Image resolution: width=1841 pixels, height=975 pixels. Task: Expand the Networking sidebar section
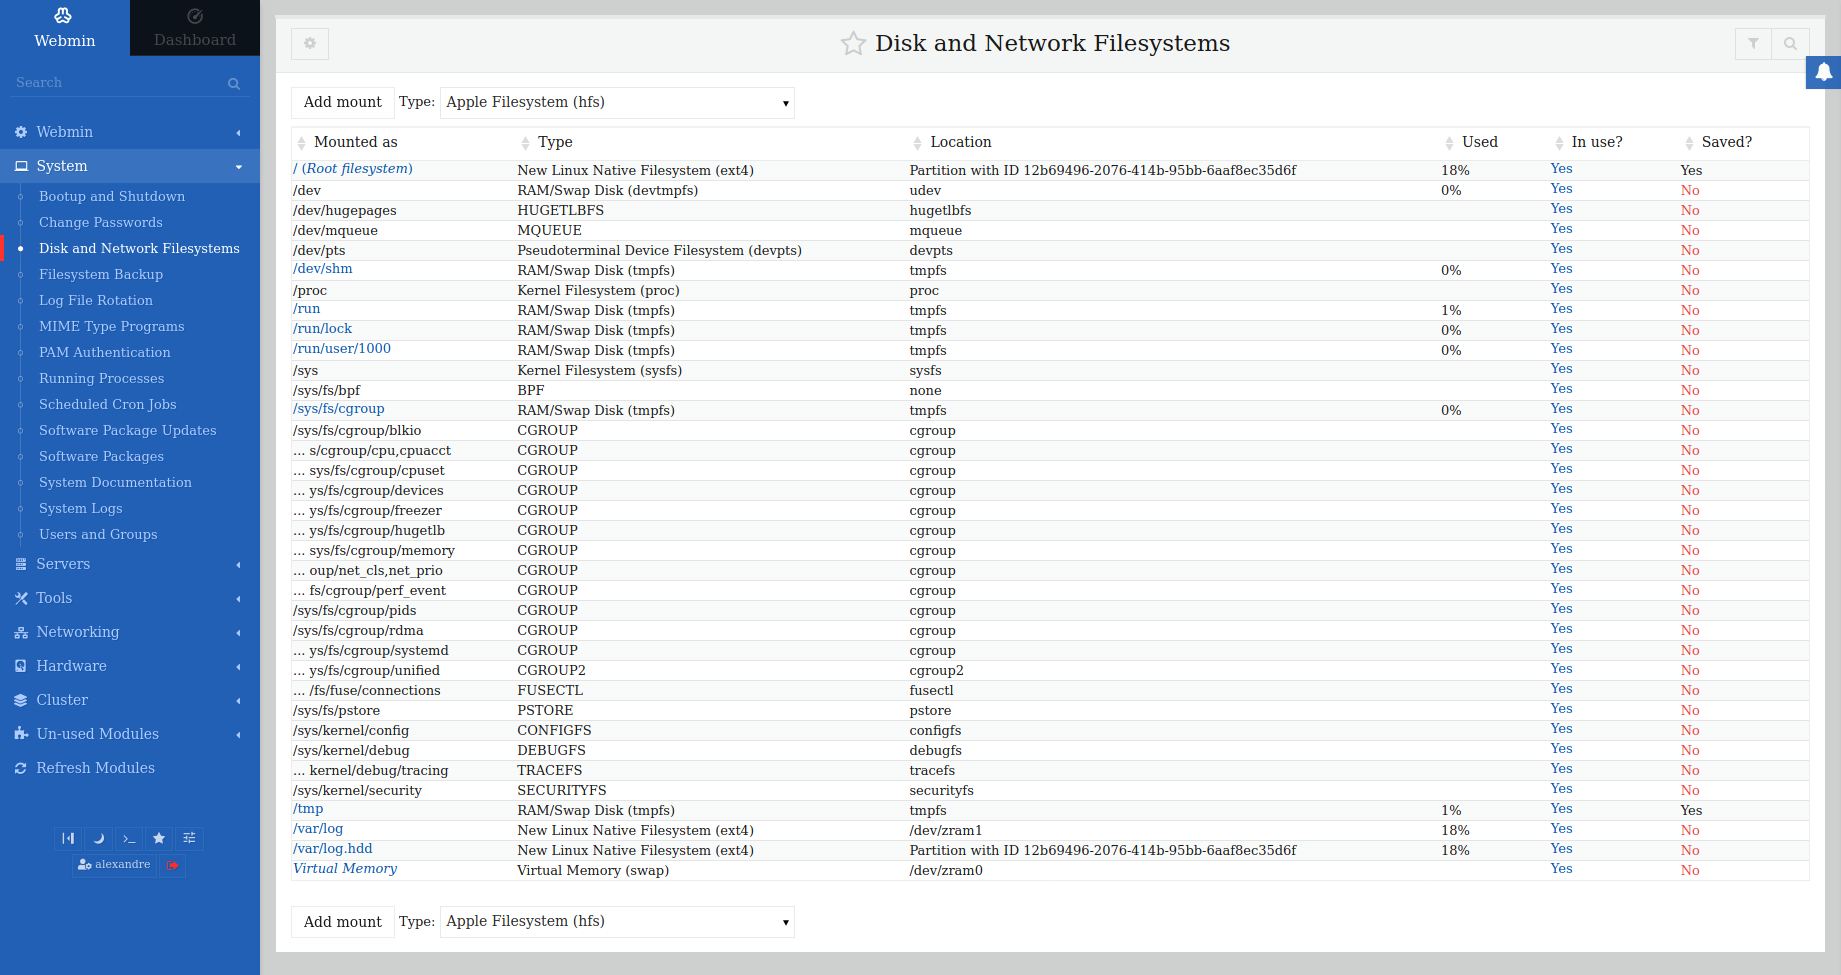coord(78,632)
